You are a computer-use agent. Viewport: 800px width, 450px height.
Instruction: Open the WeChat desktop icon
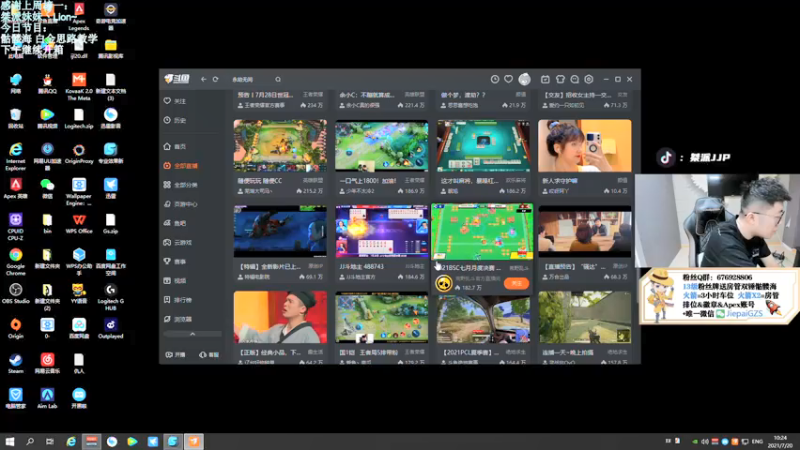47,188
